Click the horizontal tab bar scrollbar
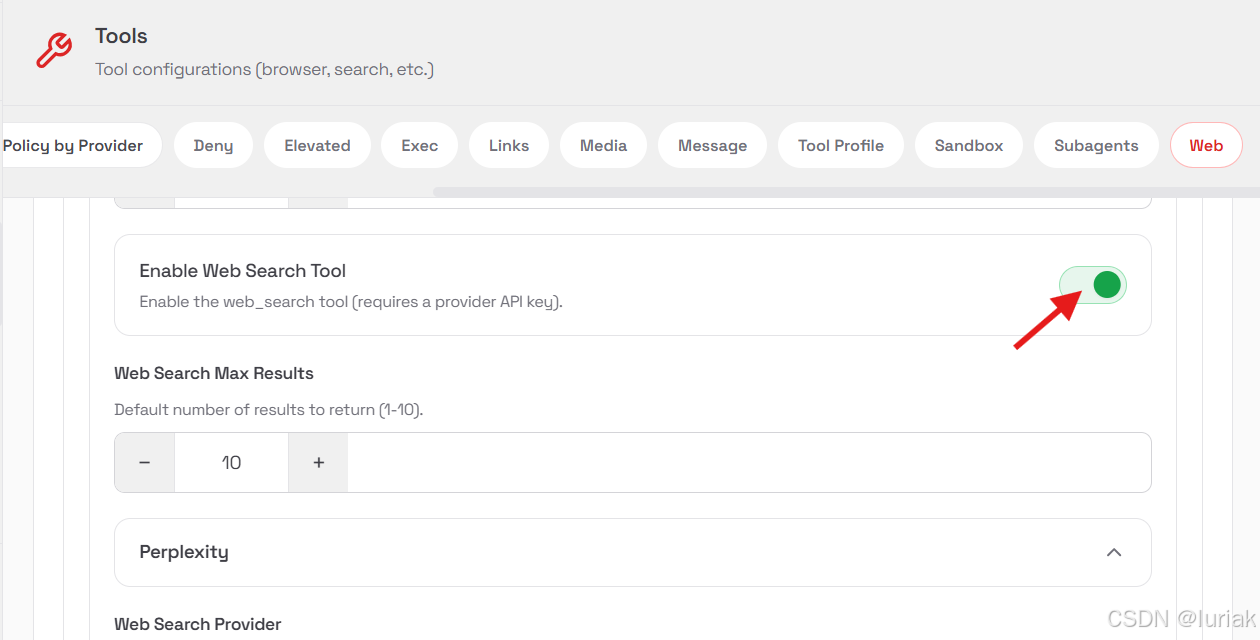The width and height of the screenshot is (1260, 640). pos(845,191)
